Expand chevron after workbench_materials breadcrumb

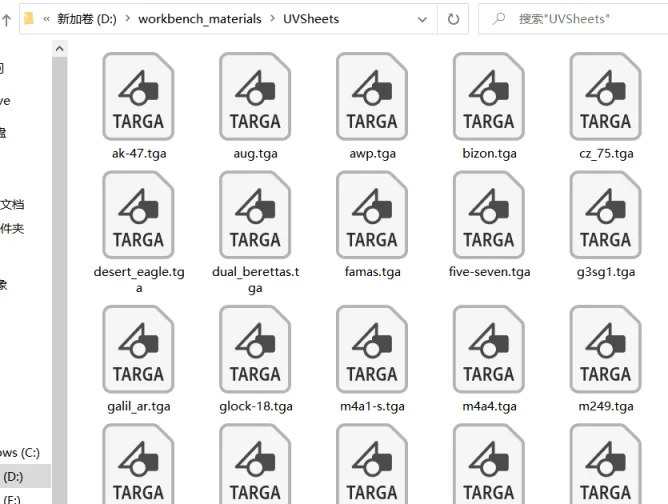pyautogui.click(x=272, y=19)
